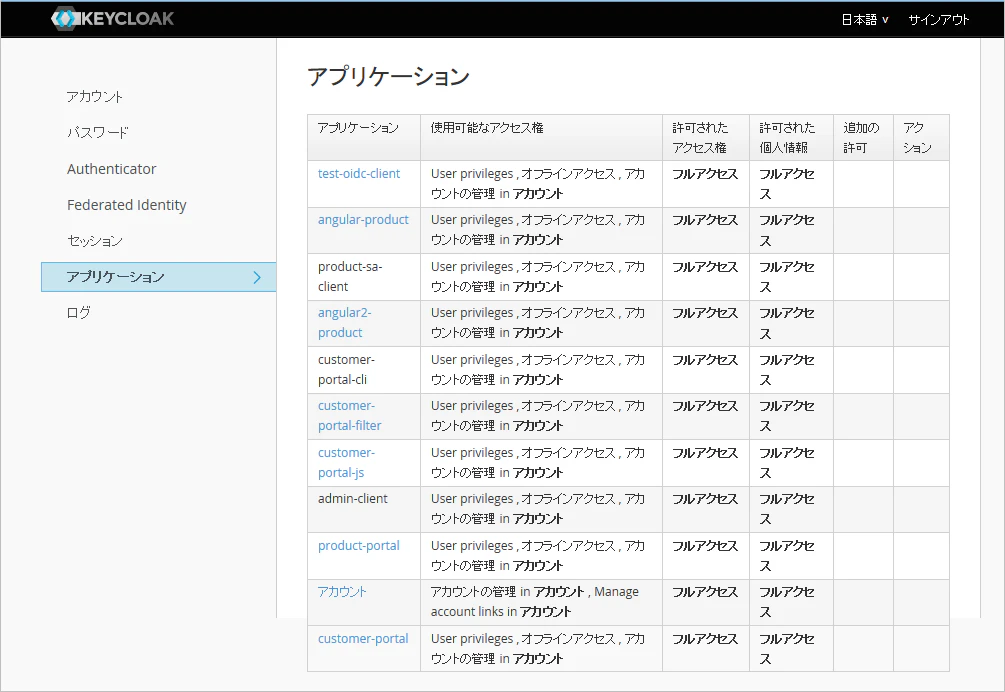This screenshot has height=692, width=1005.
Task: Click the chevron arrow beside sidebar アプリケーション
Action: pos(257,277)
